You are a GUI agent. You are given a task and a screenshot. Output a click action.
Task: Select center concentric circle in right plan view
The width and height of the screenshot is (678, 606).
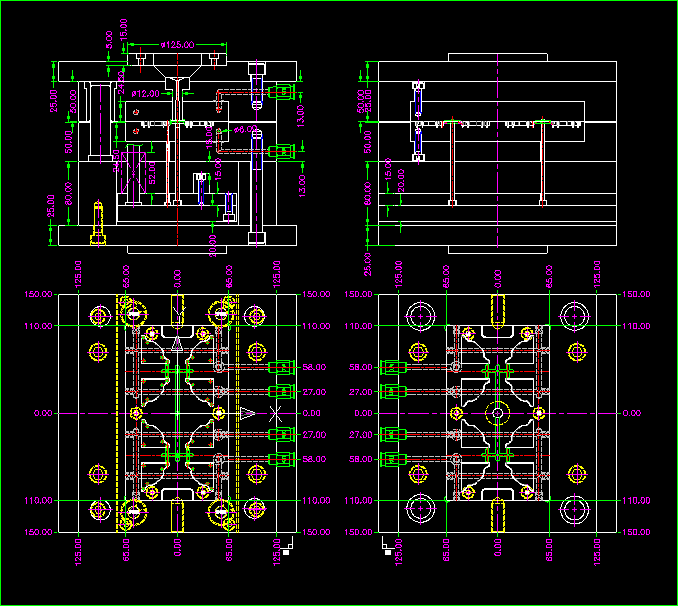(x=498, y=413)
